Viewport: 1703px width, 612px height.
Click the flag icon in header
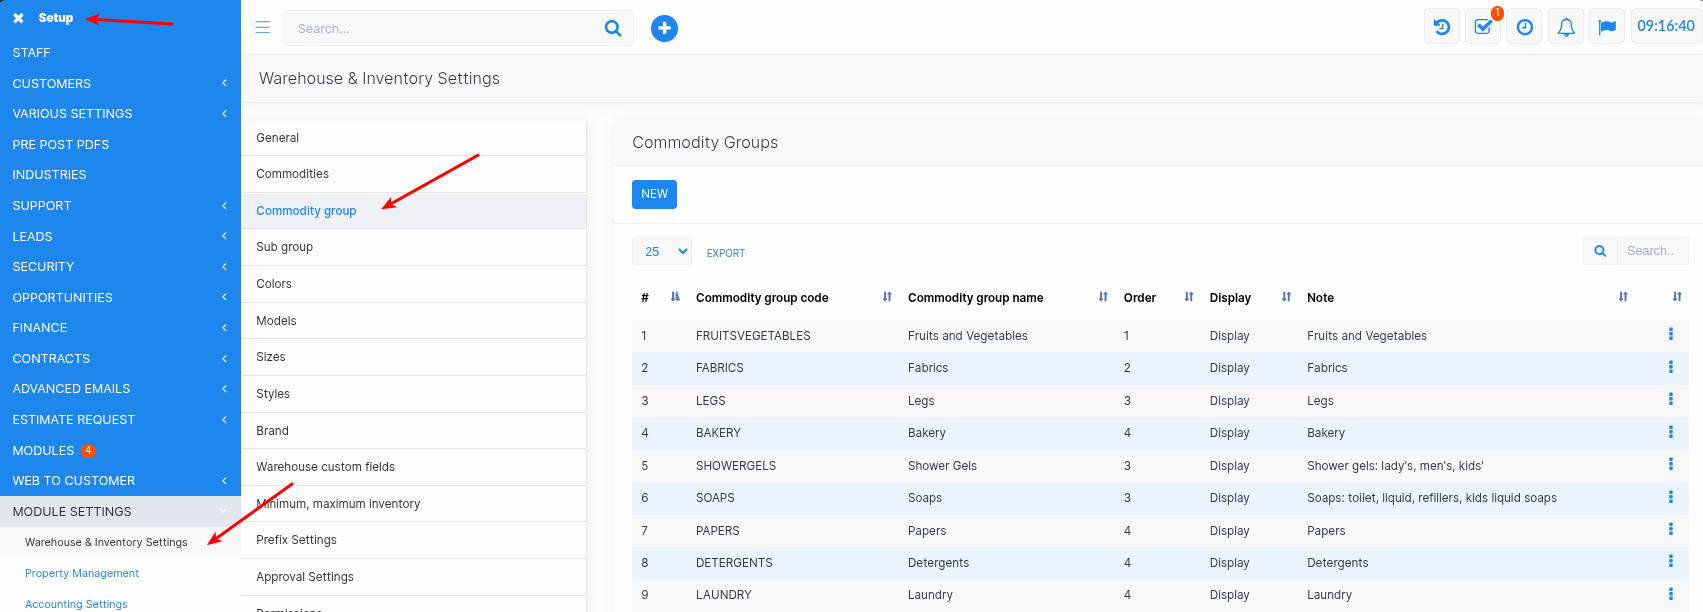coord(1607,27)
